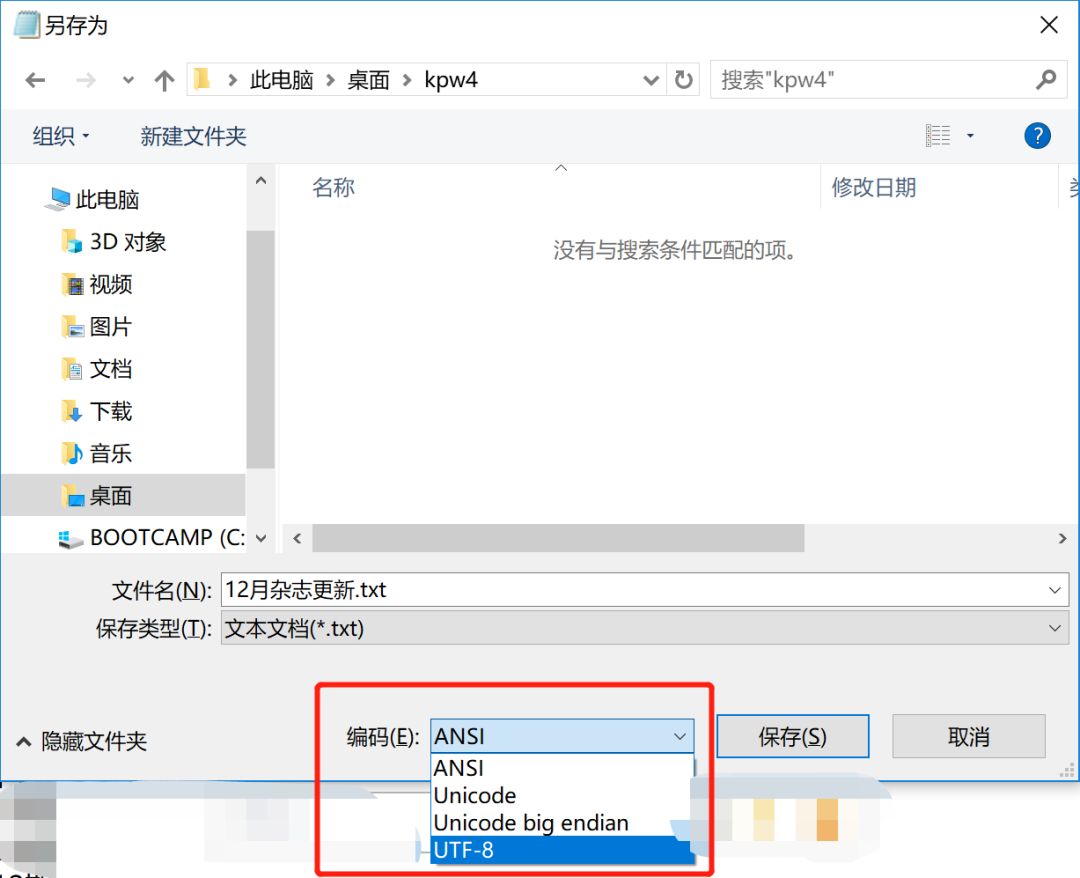Choose Unicode big endian encoding

pyautogui.click(x=561, y=823)
